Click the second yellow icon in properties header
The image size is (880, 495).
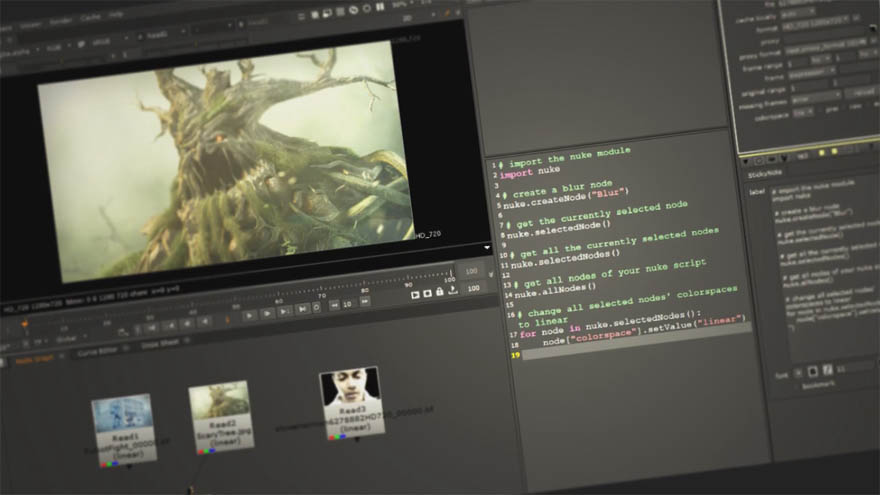tap(834, 151)
